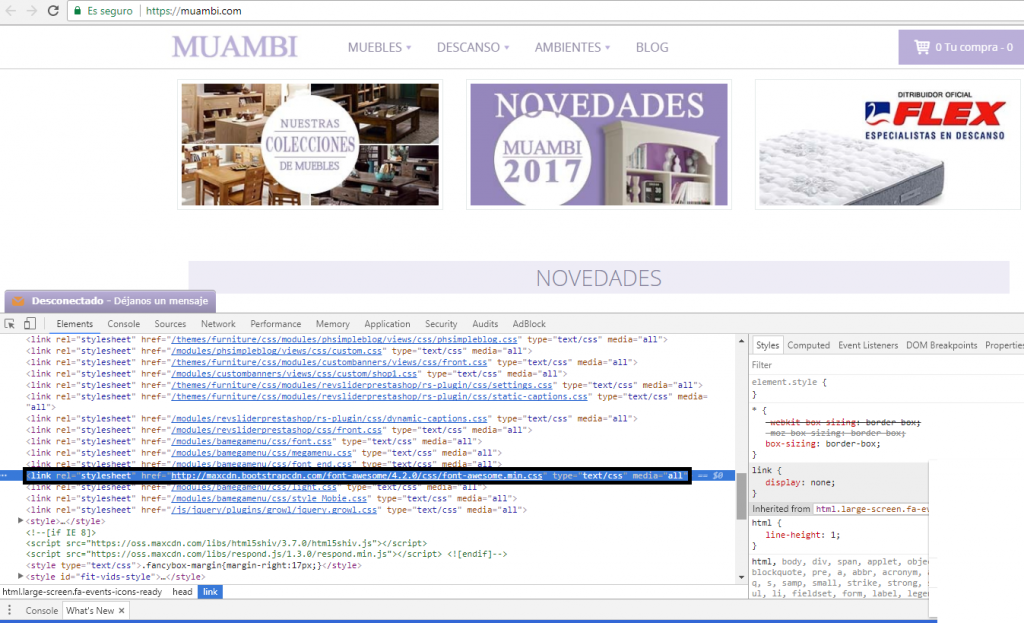1024x623 pixels.
Task: Click the envelope icon in chat widget
Action: [x=17, y=300]
